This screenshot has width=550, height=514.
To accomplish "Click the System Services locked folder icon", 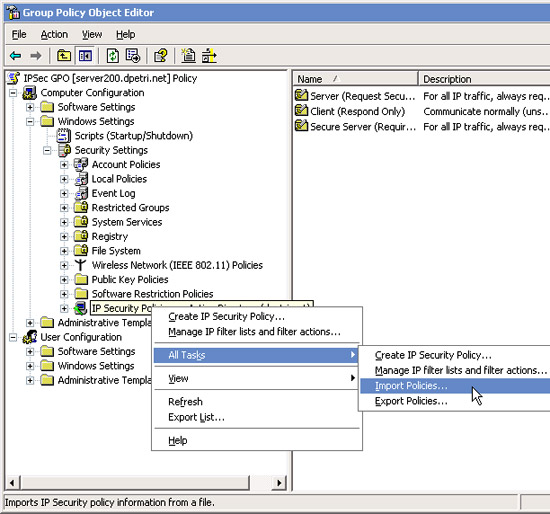I will click(81, 222).
